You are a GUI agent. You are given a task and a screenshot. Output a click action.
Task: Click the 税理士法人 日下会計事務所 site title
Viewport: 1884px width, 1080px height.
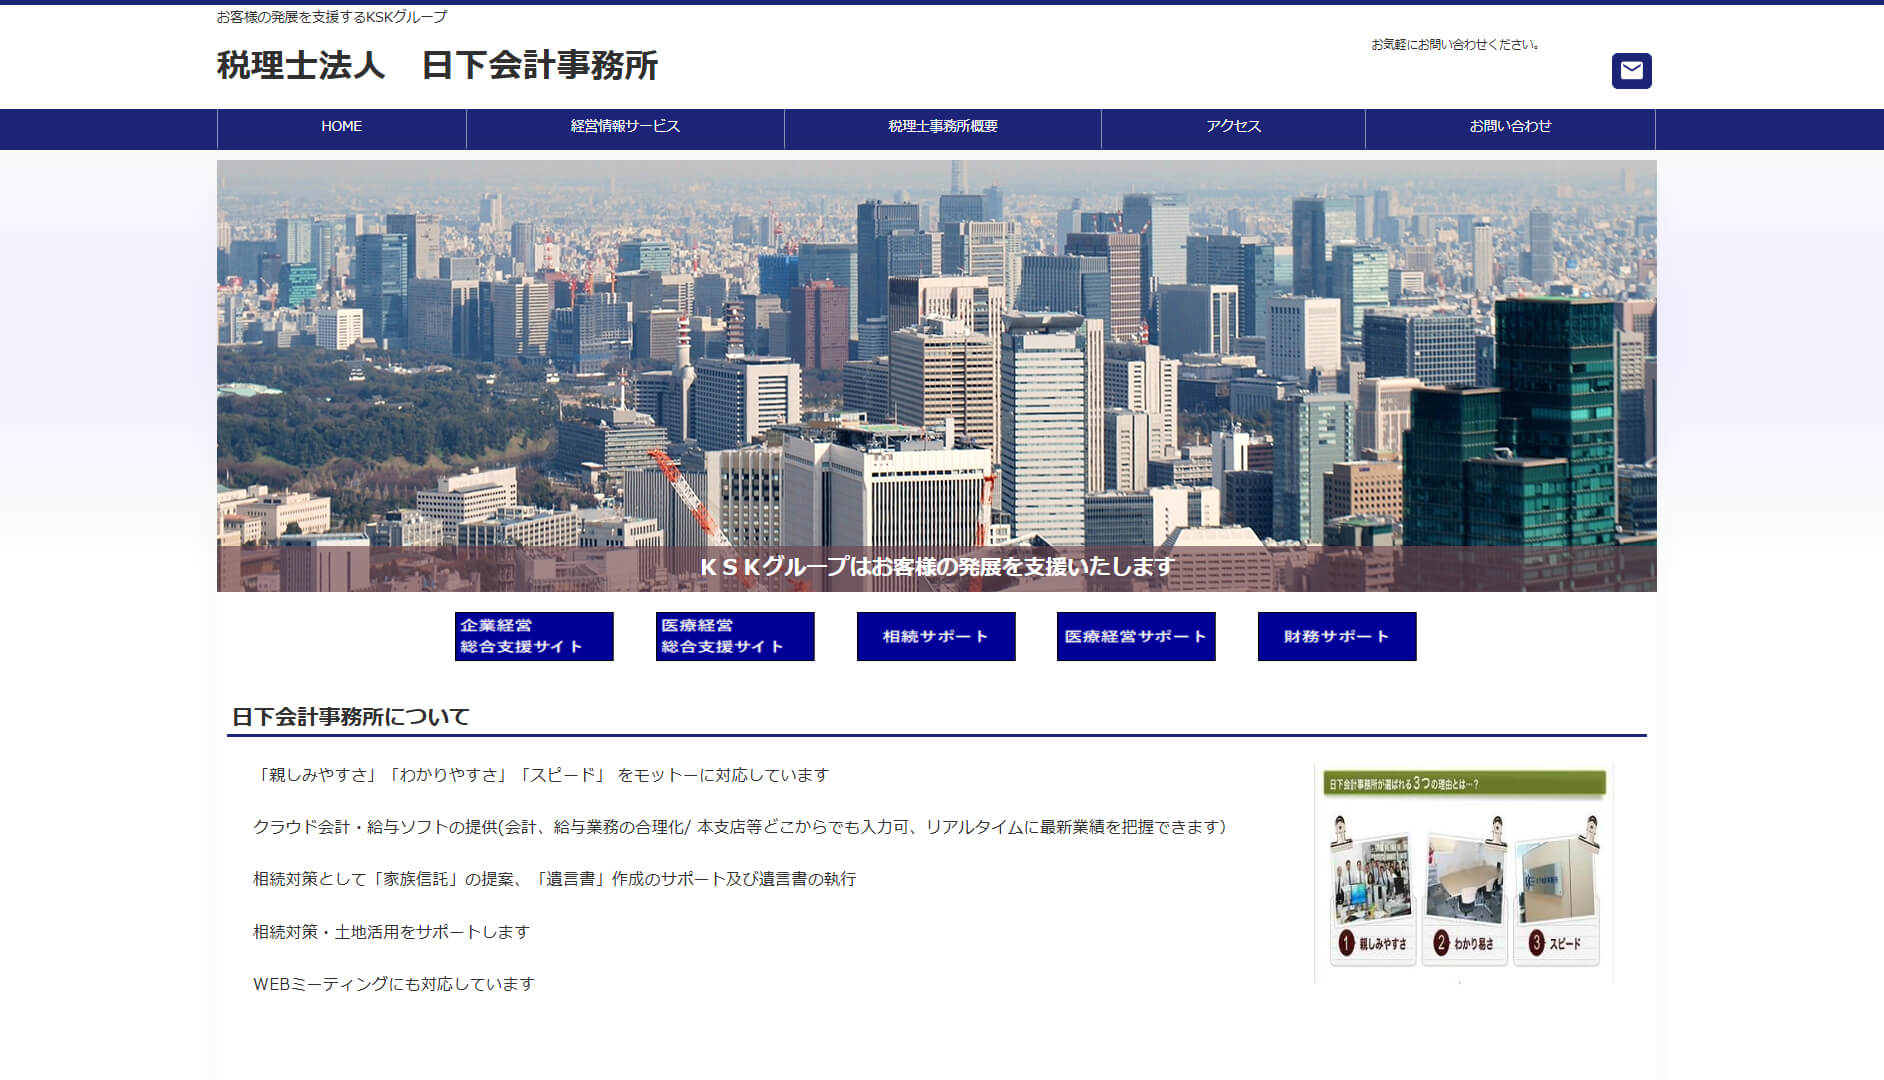437,66
